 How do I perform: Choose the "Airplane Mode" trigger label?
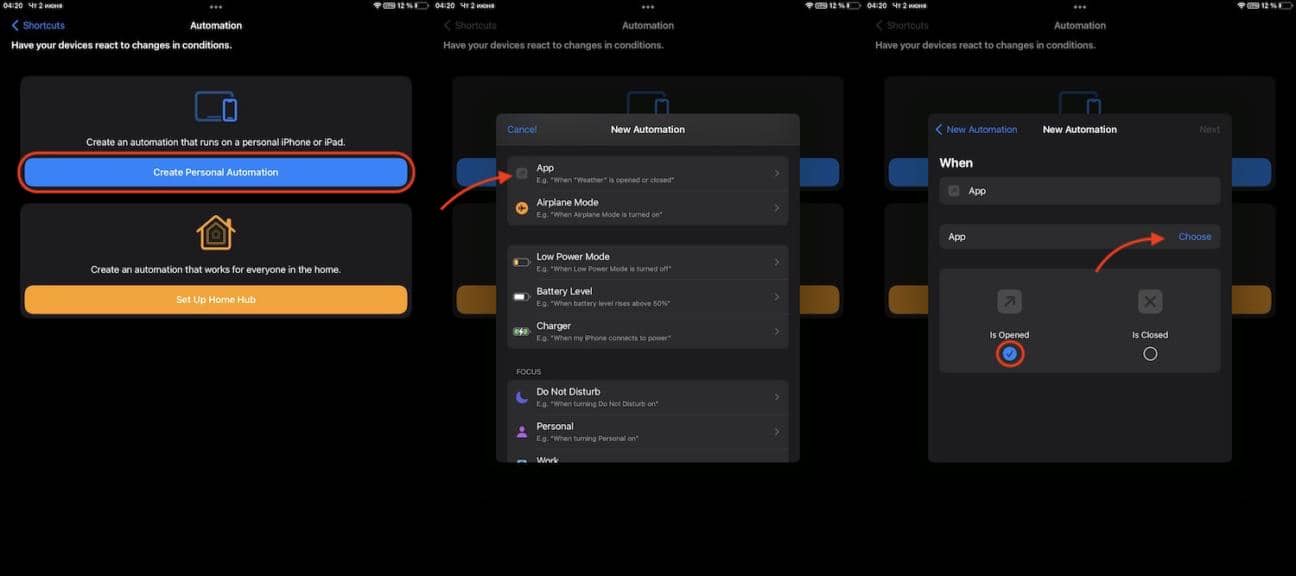click(x=567, y=203)
